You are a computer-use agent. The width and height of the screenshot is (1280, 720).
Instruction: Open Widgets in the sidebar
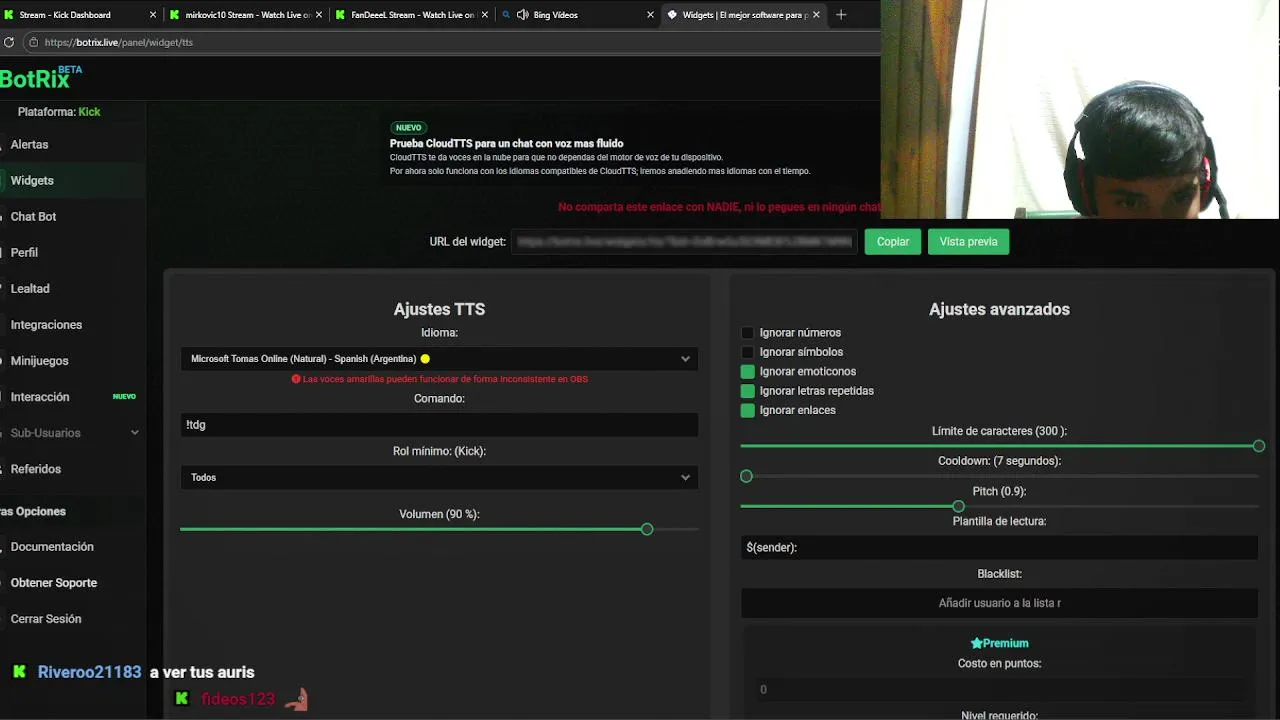(x=32, y=181)
